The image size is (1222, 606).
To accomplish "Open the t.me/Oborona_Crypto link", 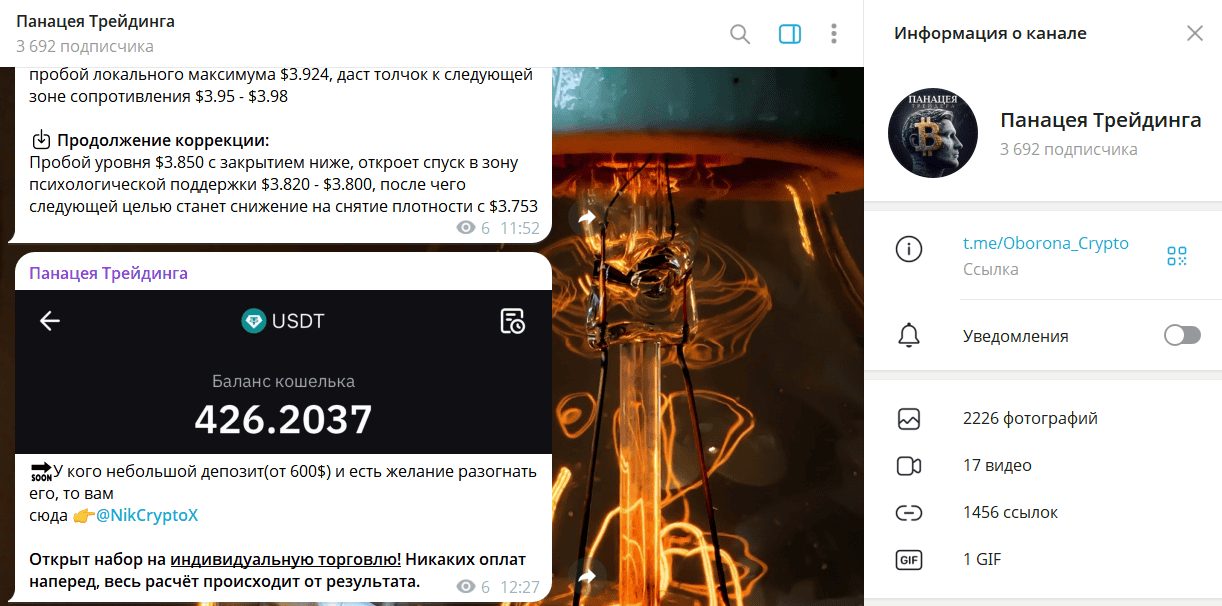I will [x=1045, y=243].
